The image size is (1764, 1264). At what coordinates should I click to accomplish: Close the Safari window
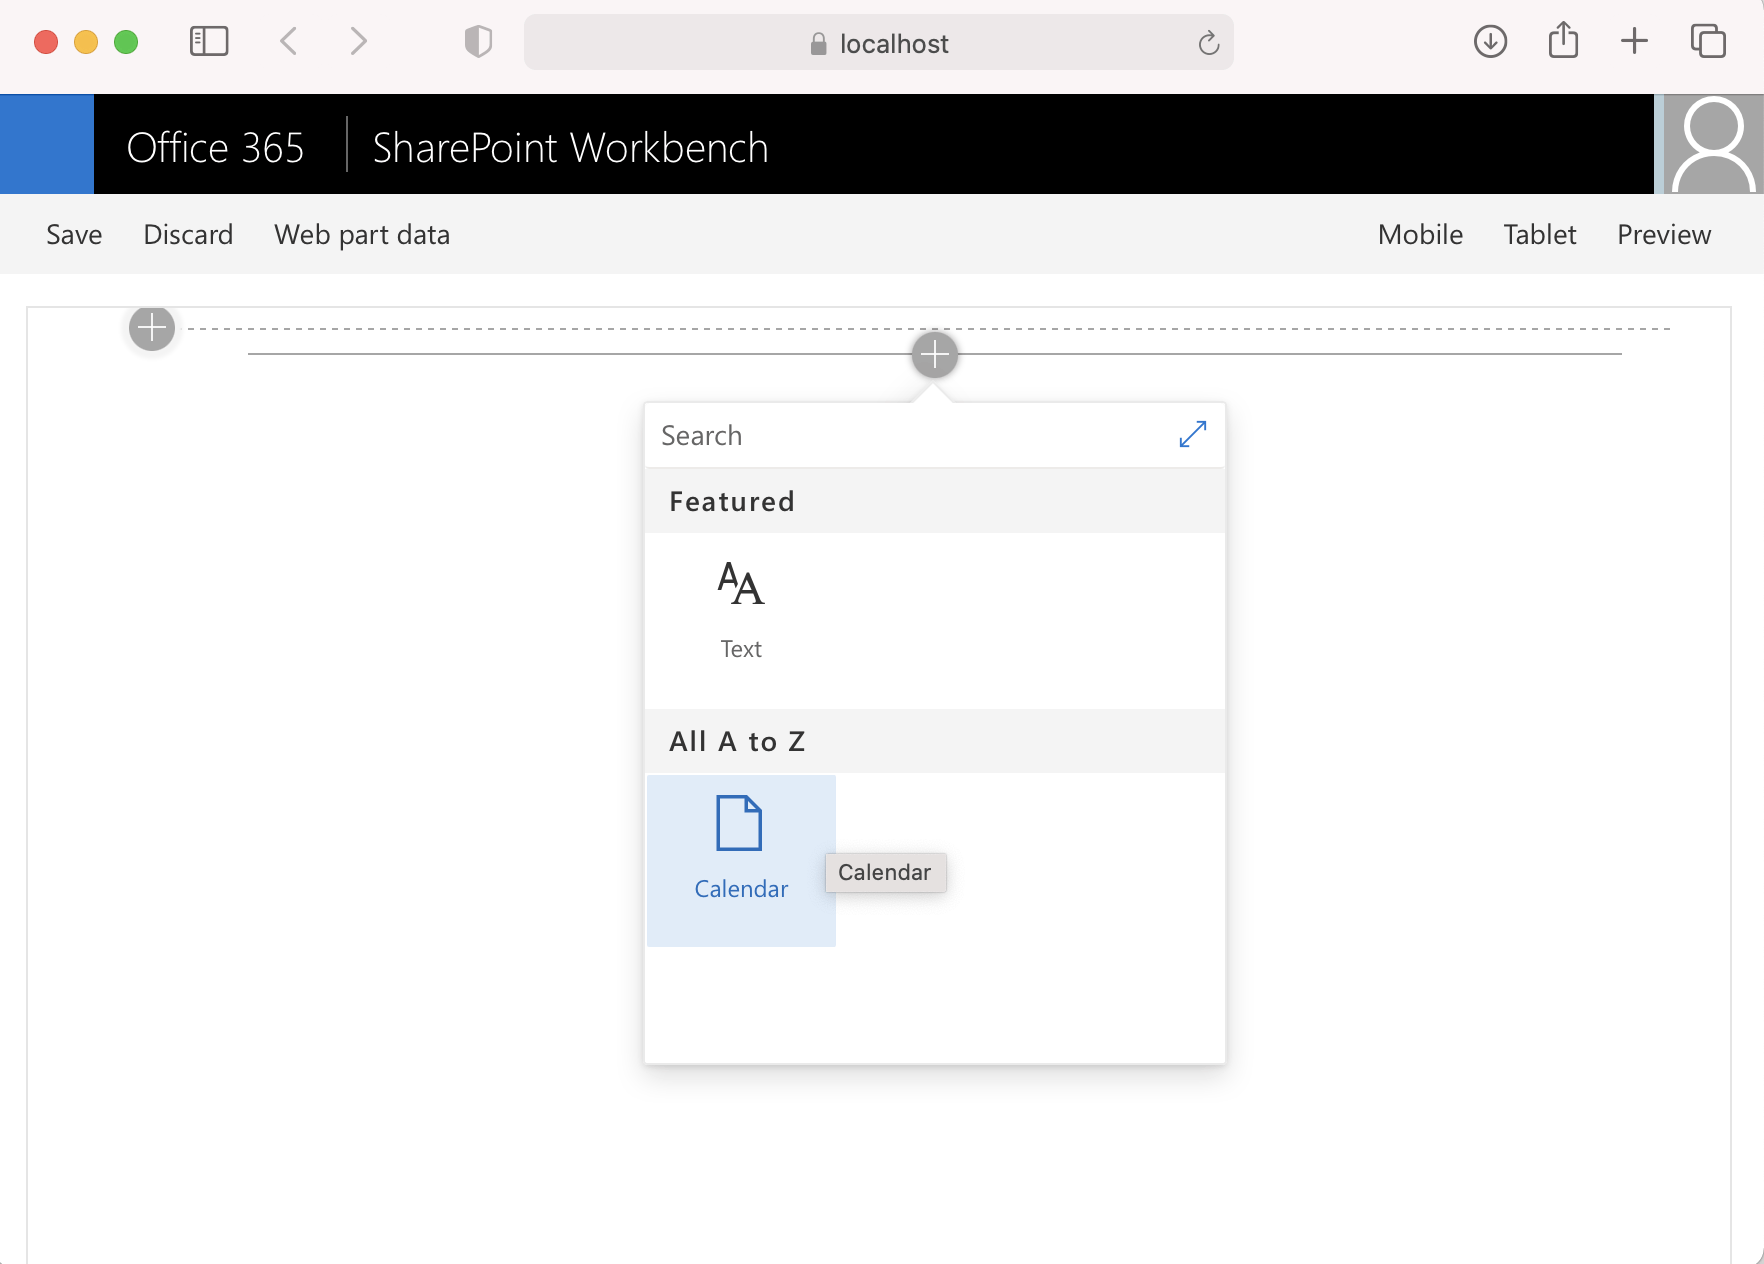(46, 42)
